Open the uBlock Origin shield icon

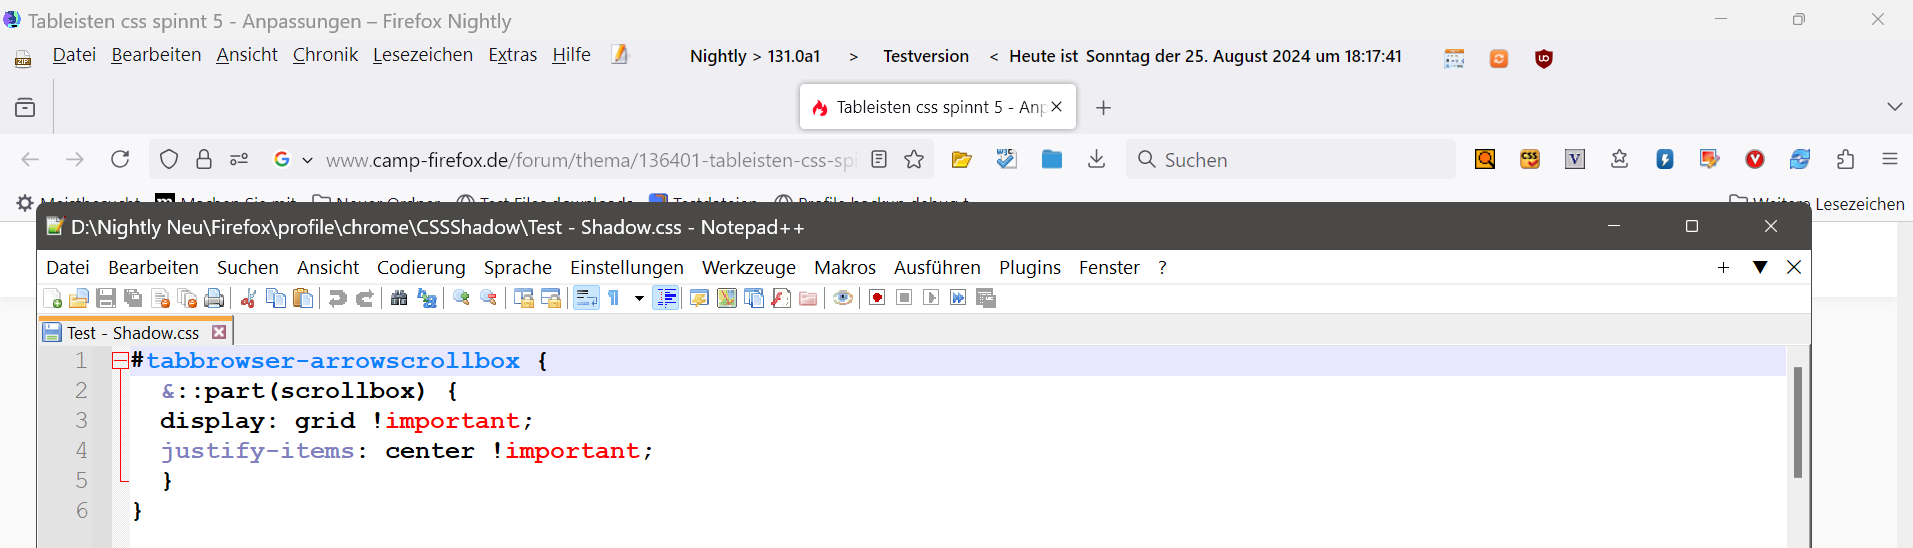point(1544,59)
